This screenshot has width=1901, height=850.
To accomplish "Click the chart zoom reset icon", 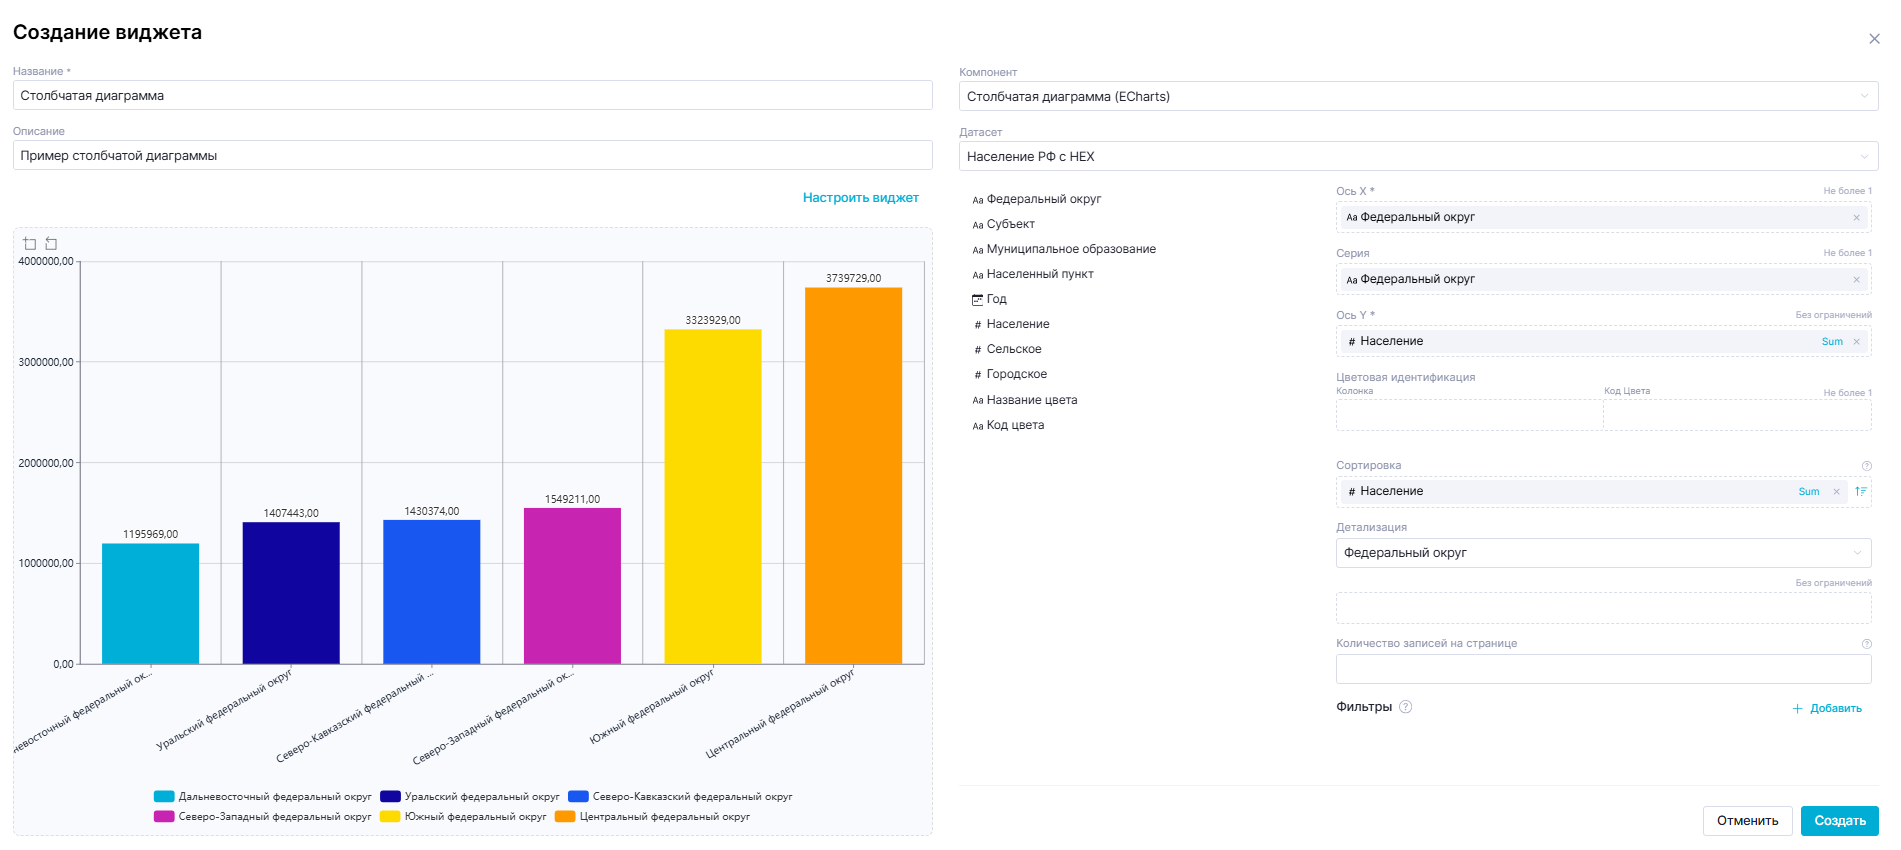I will tap(51, 244).
